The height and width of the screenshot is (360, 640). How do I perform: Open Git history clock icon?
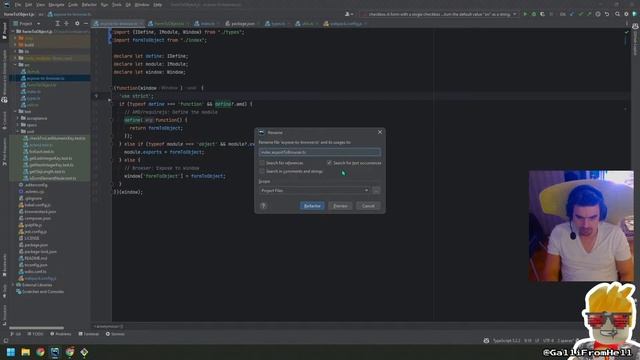point(598,14)
